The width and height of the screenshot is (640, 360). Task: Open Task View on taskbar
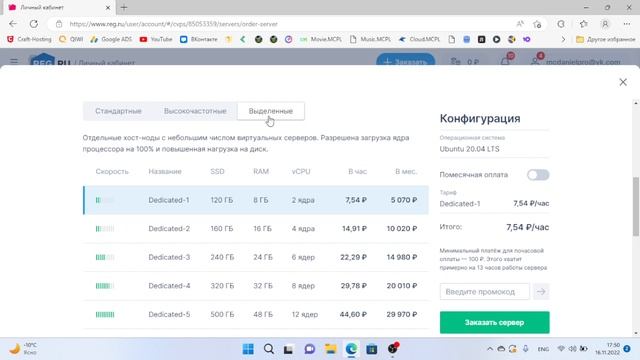(x=289, y=349)
